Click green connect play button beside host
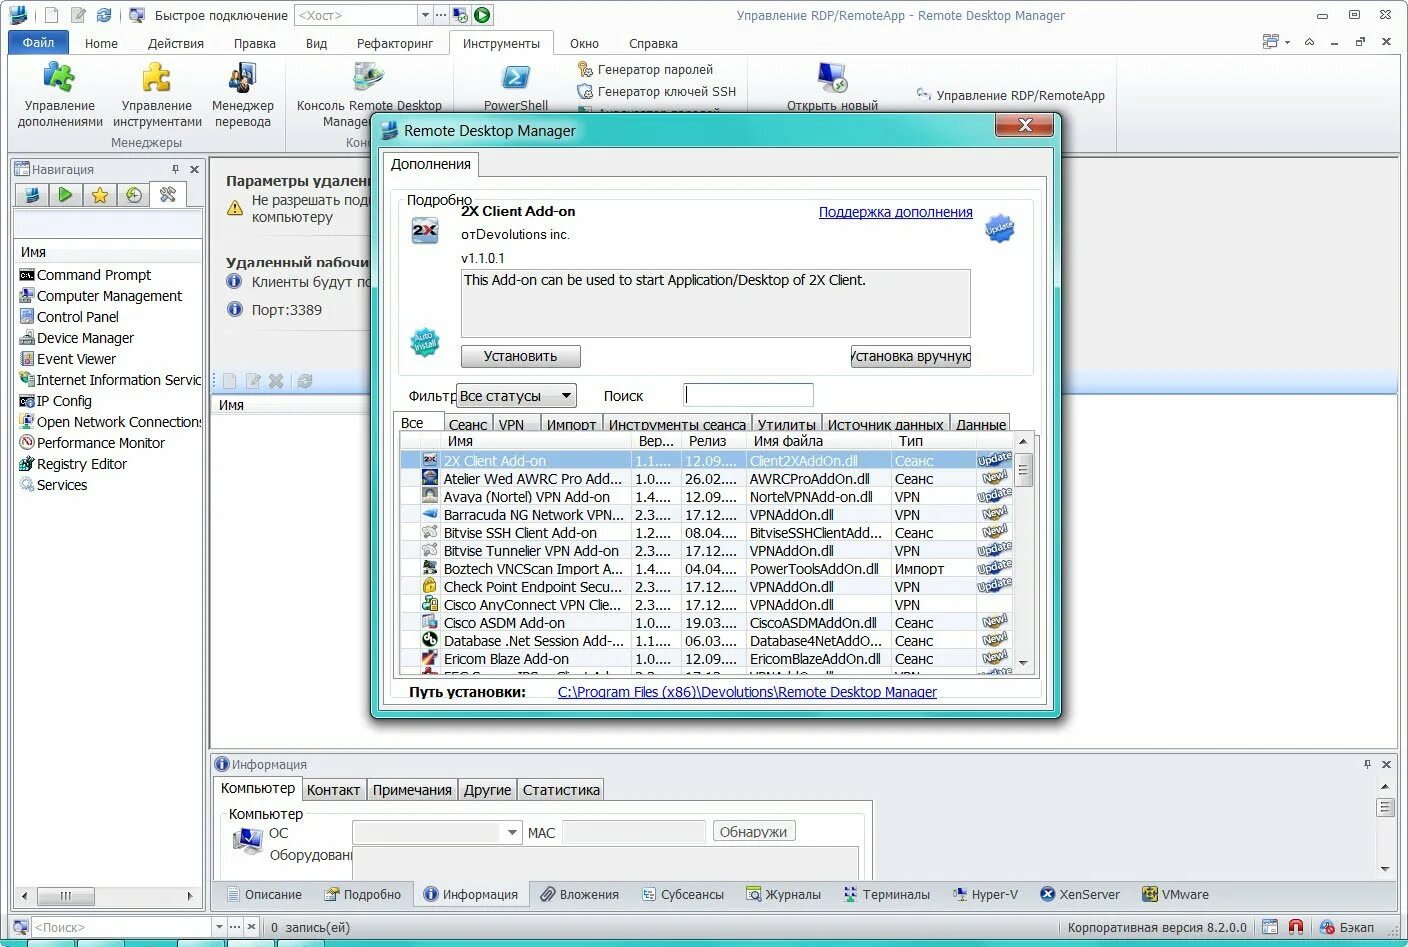1408x947 pixels. 483,15
